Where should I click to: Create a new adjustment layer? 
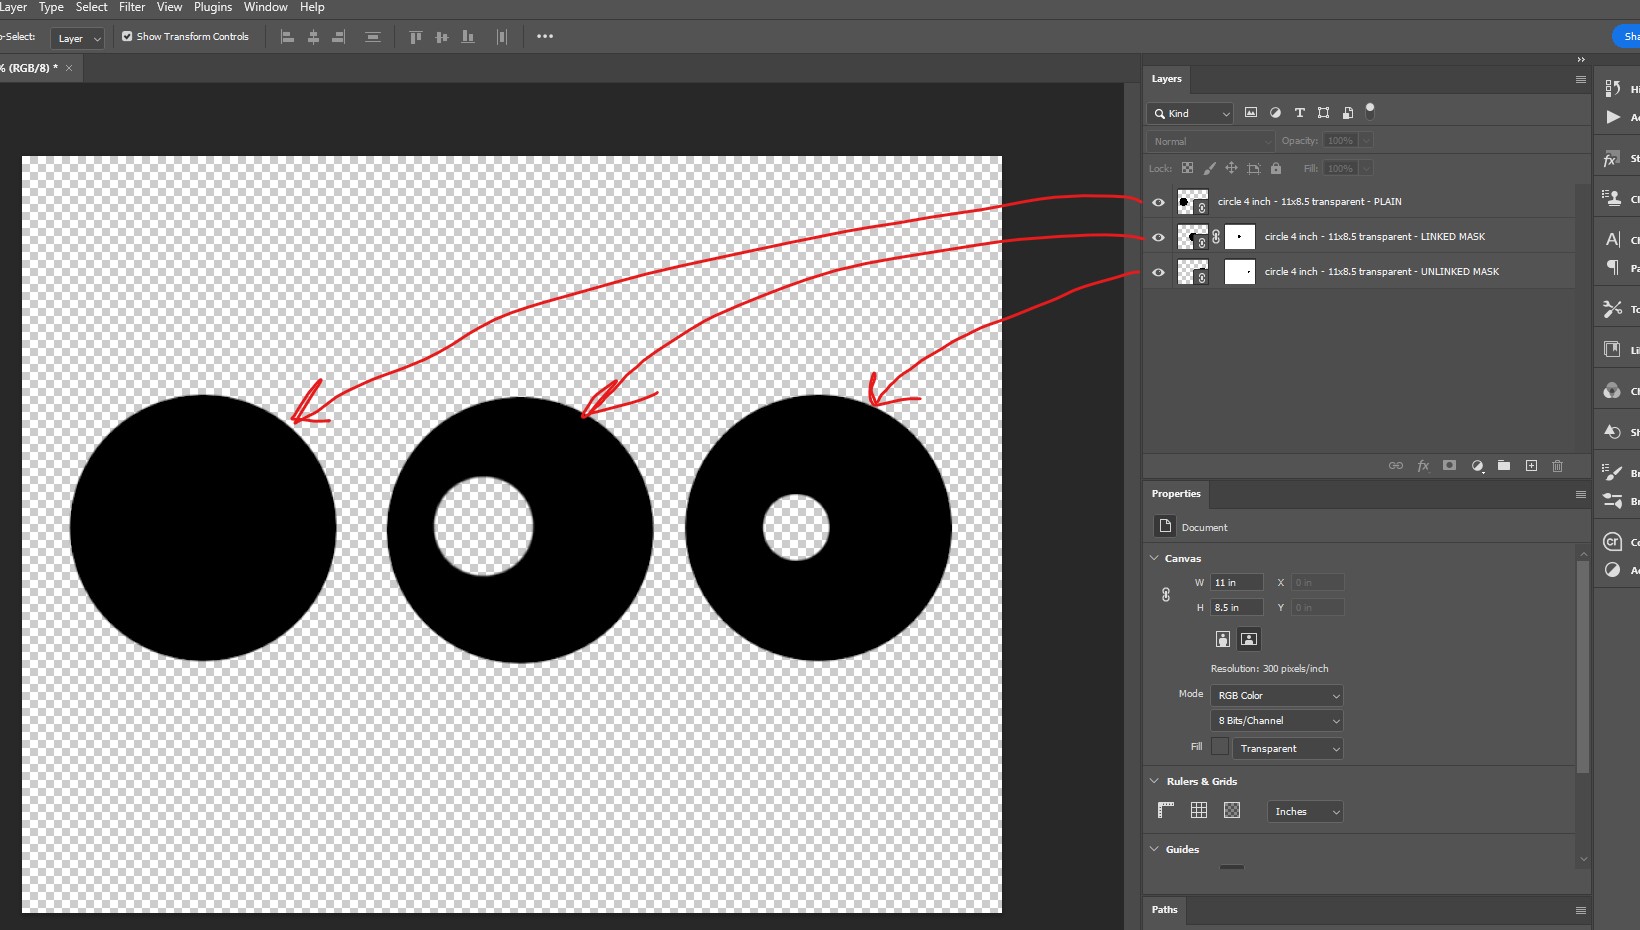coord(1477,466)
